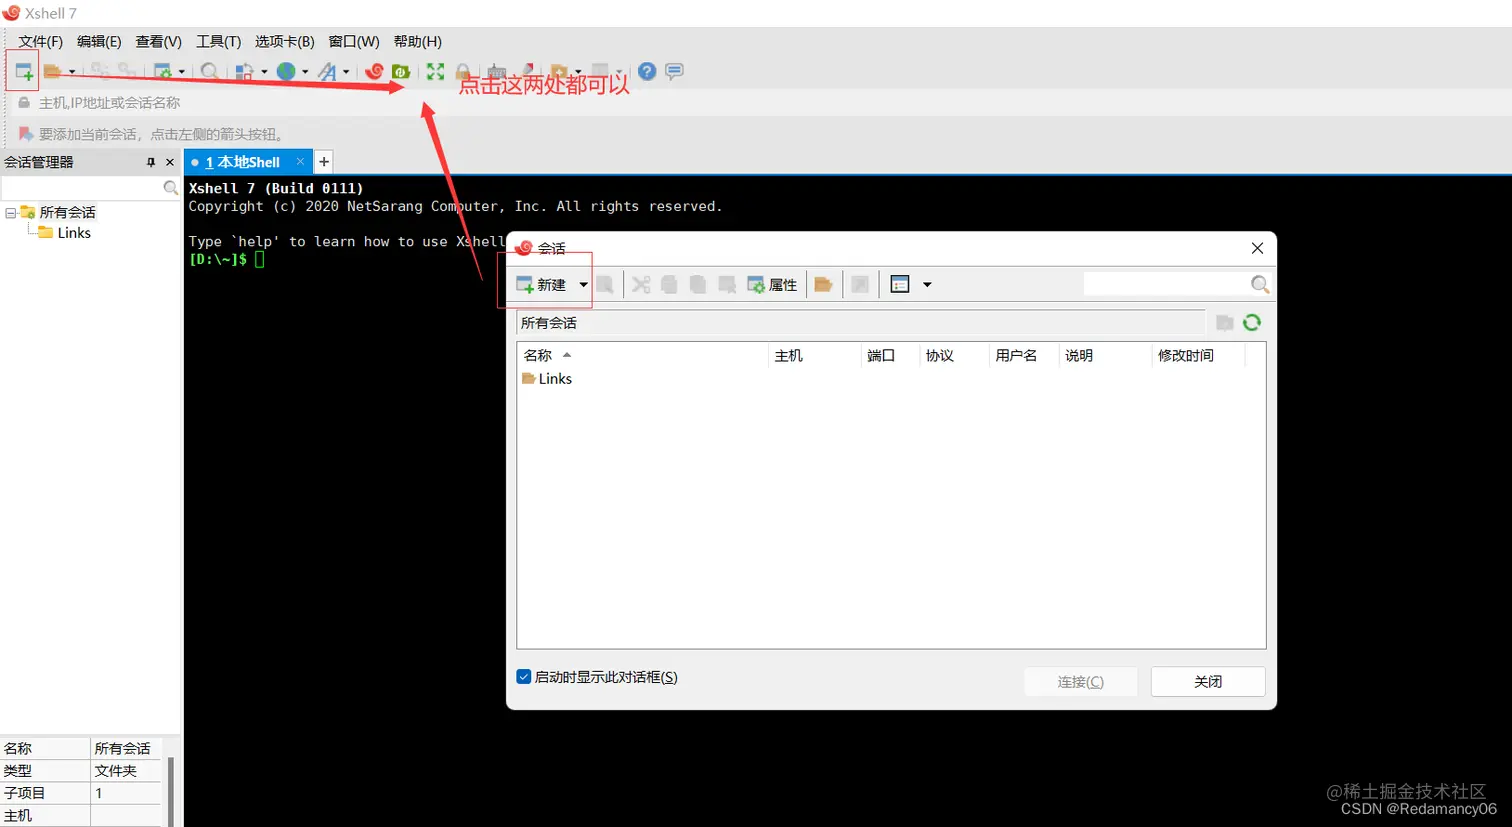The height and width of the screenshot is (827, 1512).
Task: Click the feedback speech bubble icon
Action: pyautogui.click(x=675, y=71)
